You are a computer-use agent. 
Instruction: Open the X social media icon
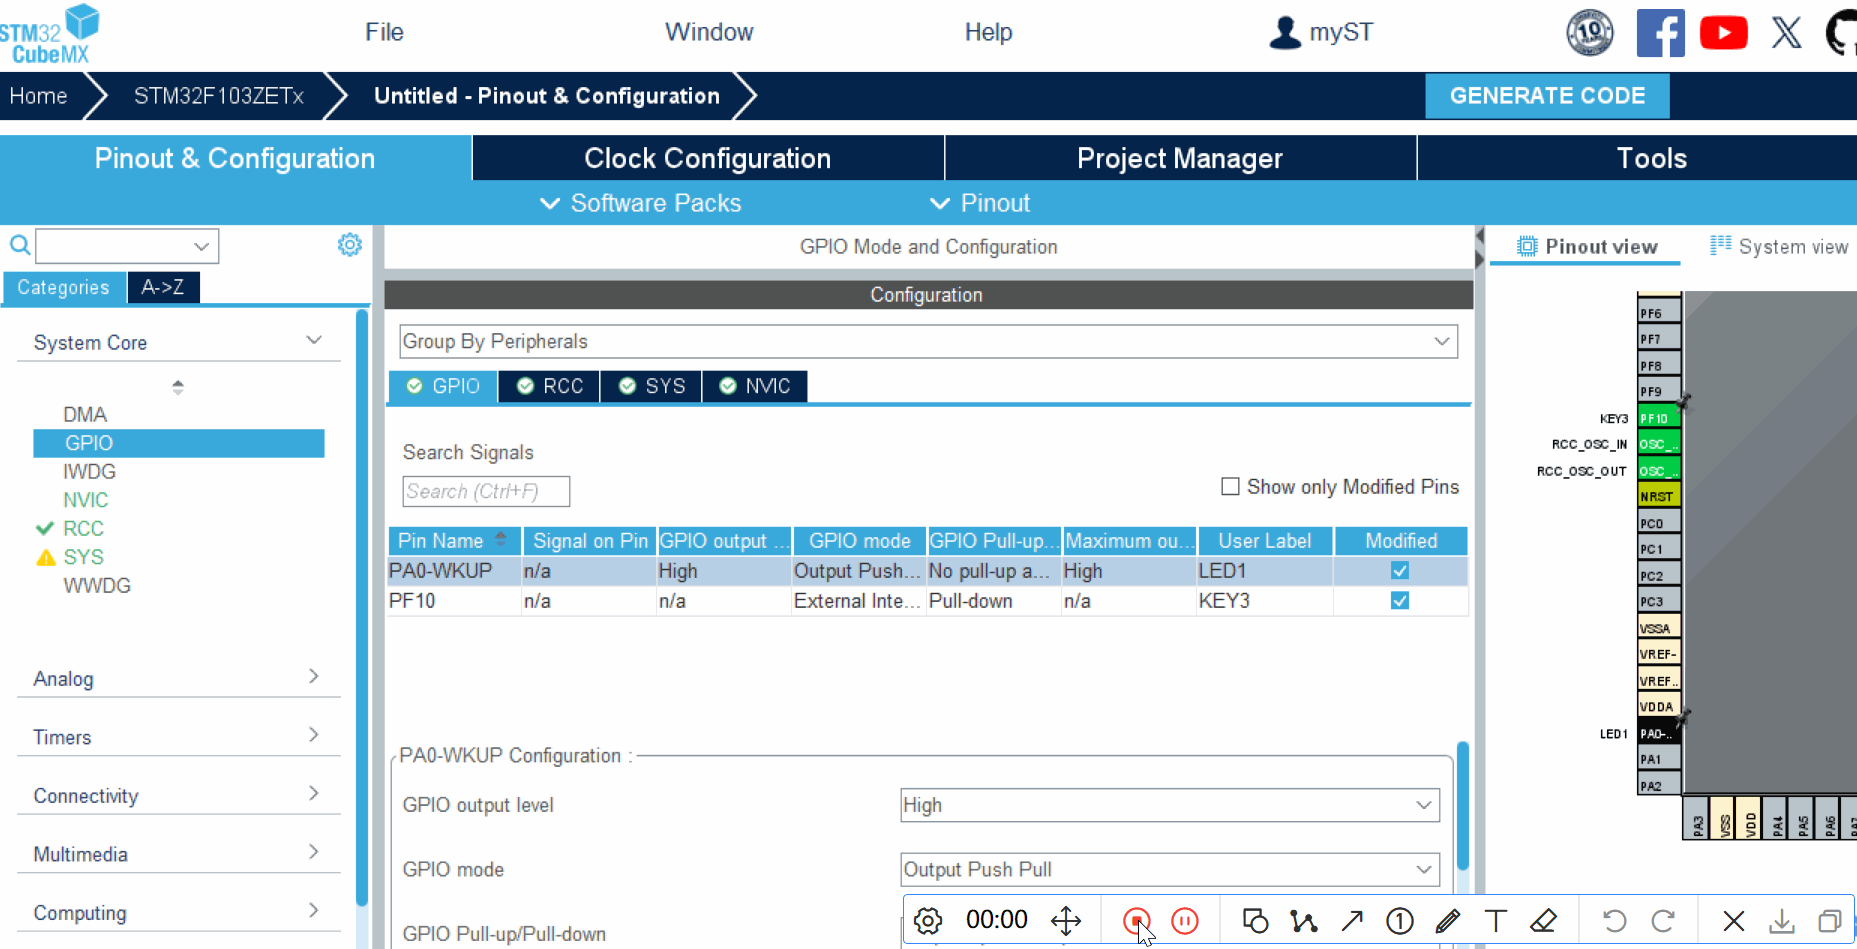[1787, 33]
